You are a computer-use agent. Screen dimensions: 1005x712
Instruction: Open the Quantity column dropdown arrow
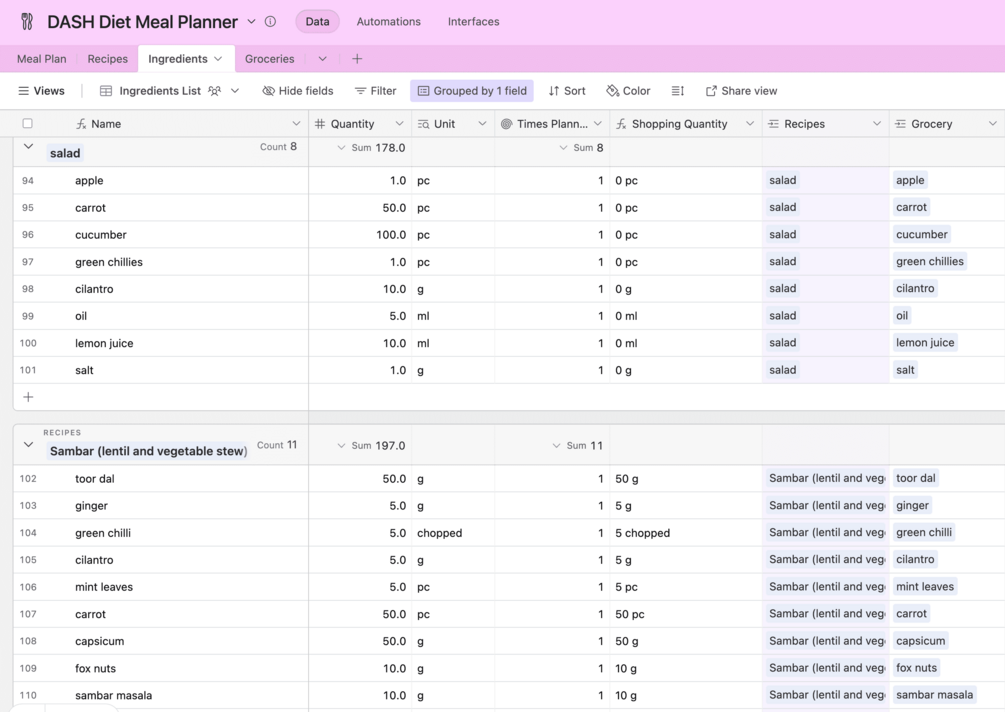pos(399,124)
